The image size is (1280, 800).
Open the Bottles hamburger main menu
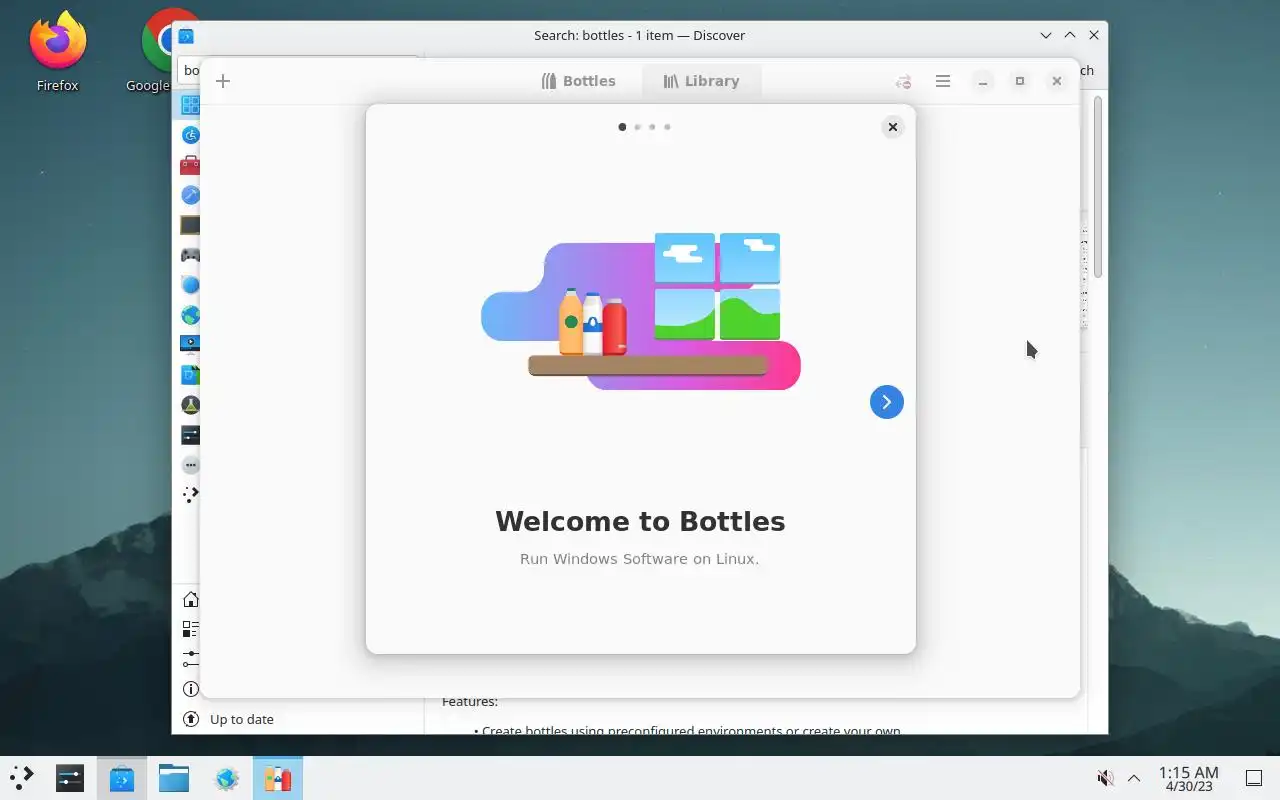(x=943, y=81)
